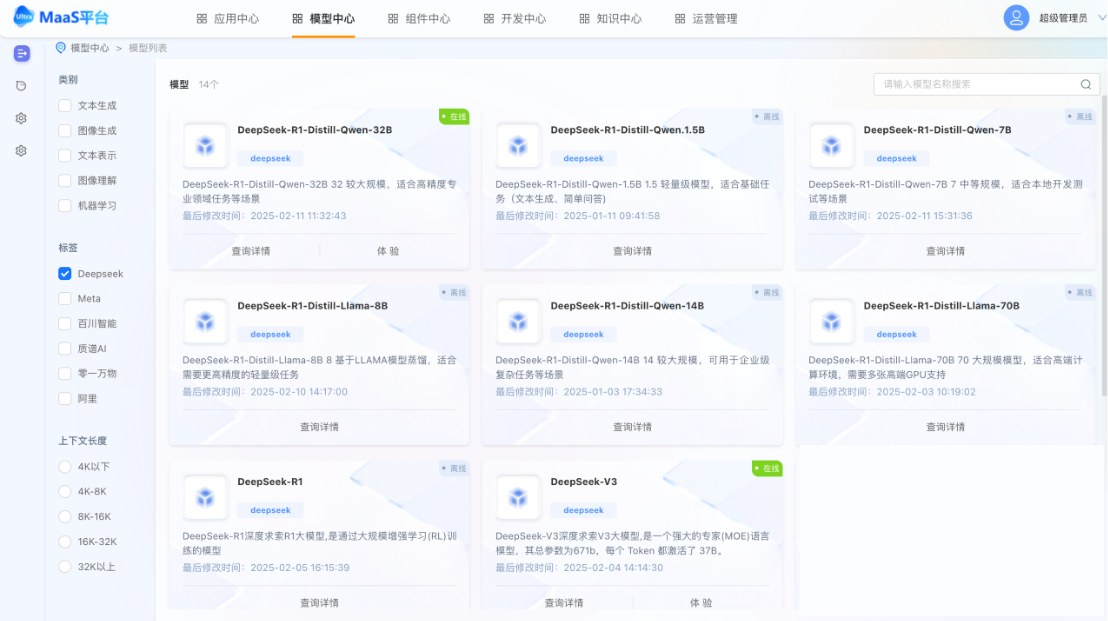
Task: Click 体验 for DeepSeek-V3
Action: pos(701,603)
